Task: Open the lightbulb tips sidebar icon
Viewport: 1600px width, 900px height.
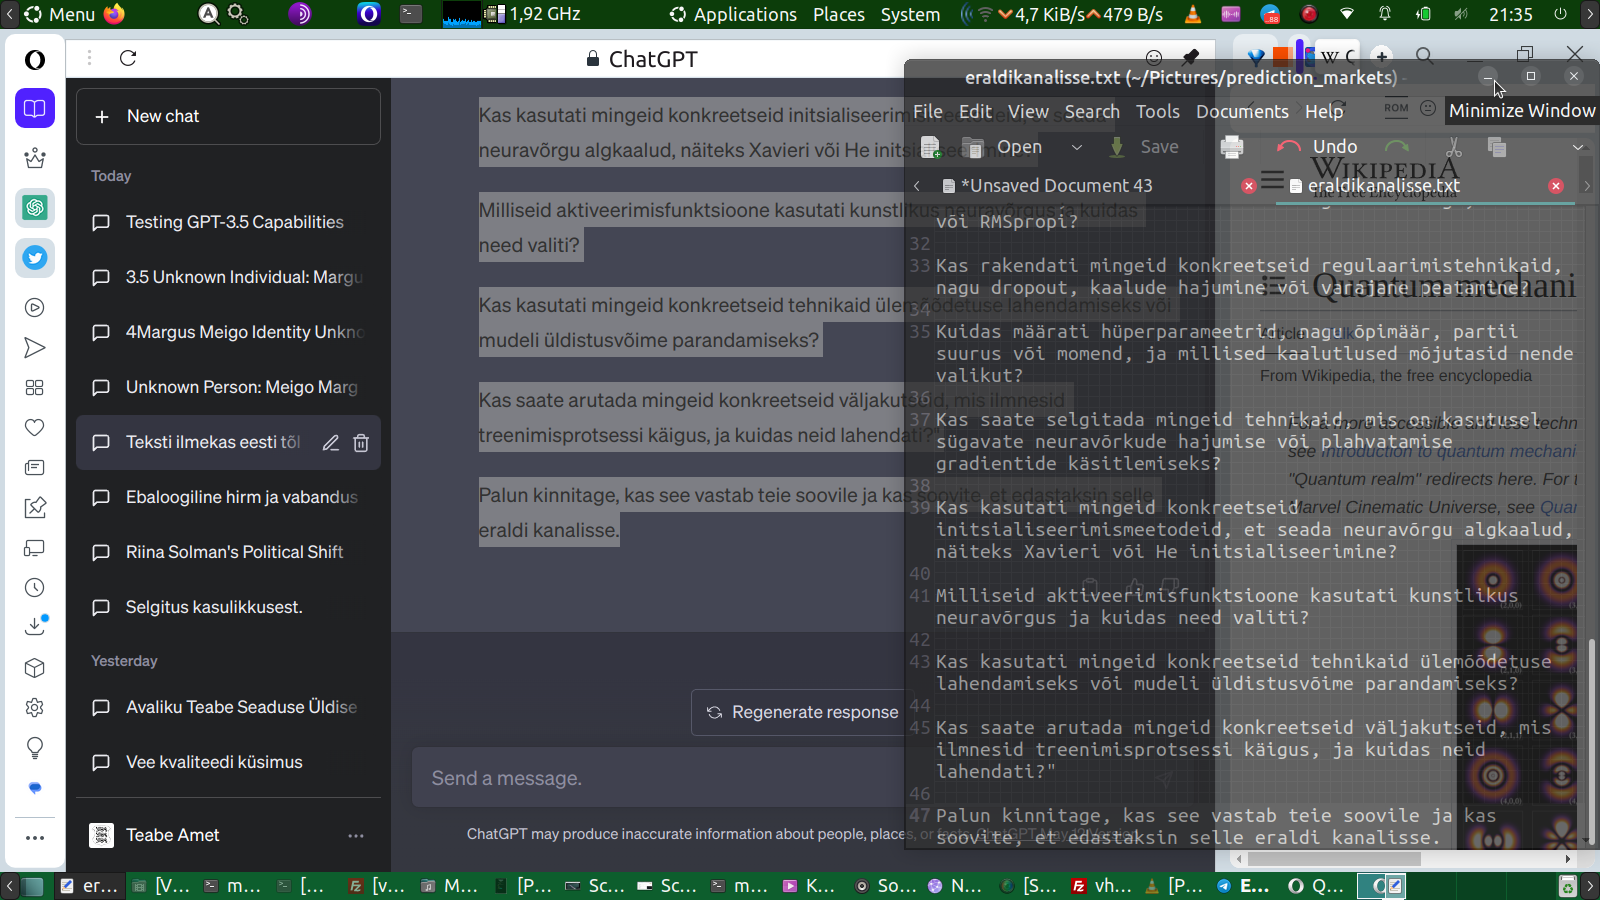Action: pos(35,748)
